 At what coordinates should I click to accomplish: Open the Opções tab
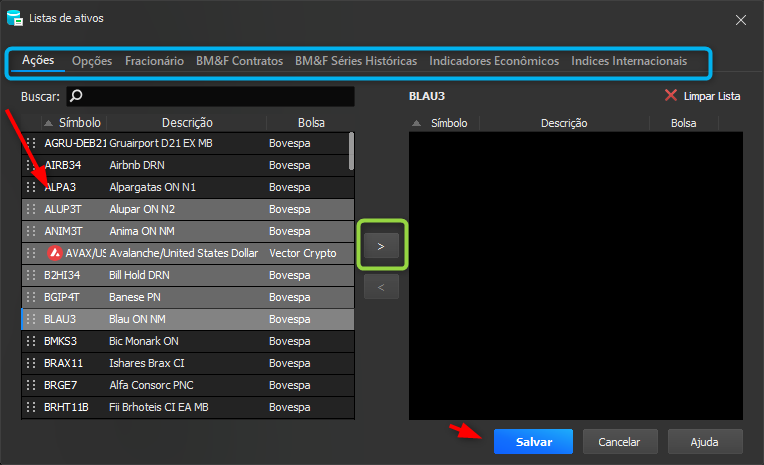point(92,61)
